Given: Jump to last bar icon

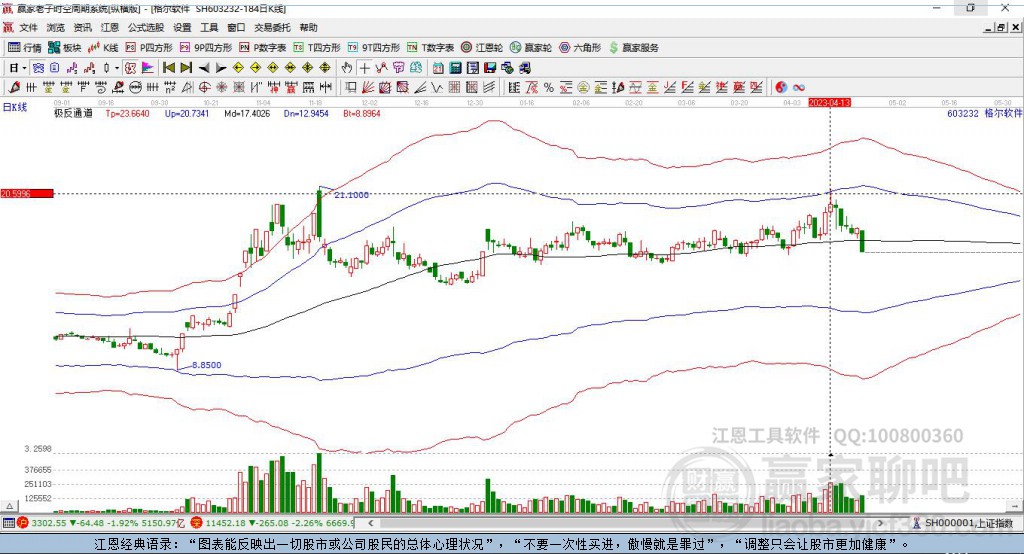Looking at the screenshot, I should 186,68.
